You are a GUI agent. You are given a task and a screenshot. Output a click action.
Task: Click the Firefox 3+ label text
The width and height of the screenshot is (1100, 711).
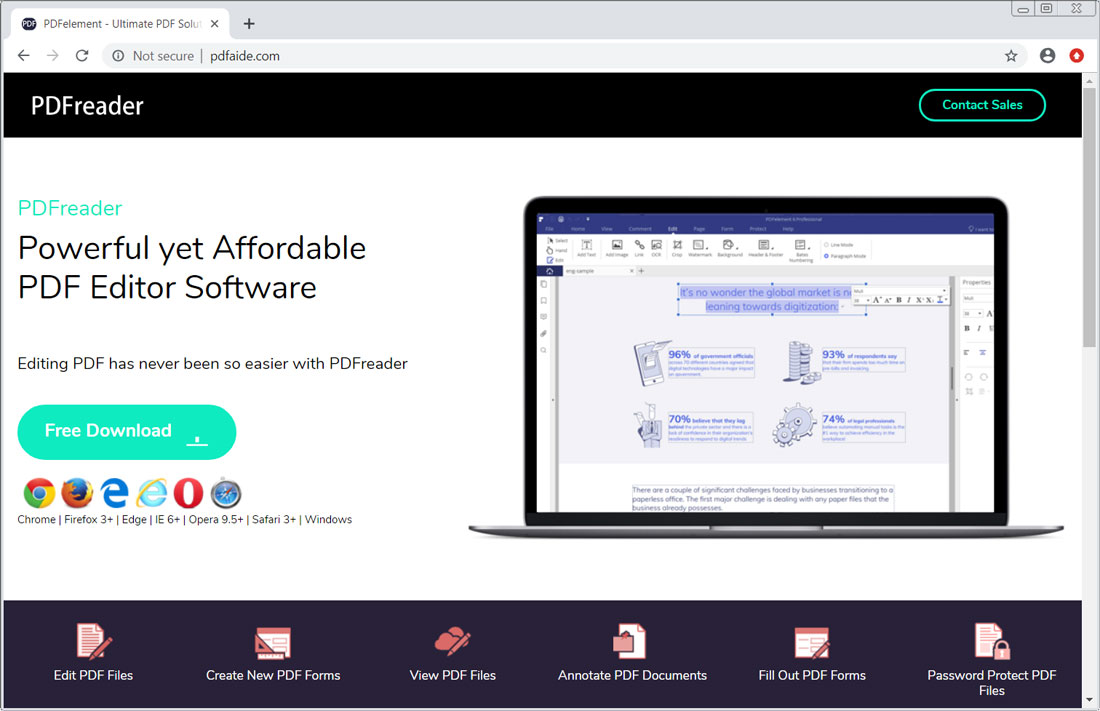(x=88, y=519)
